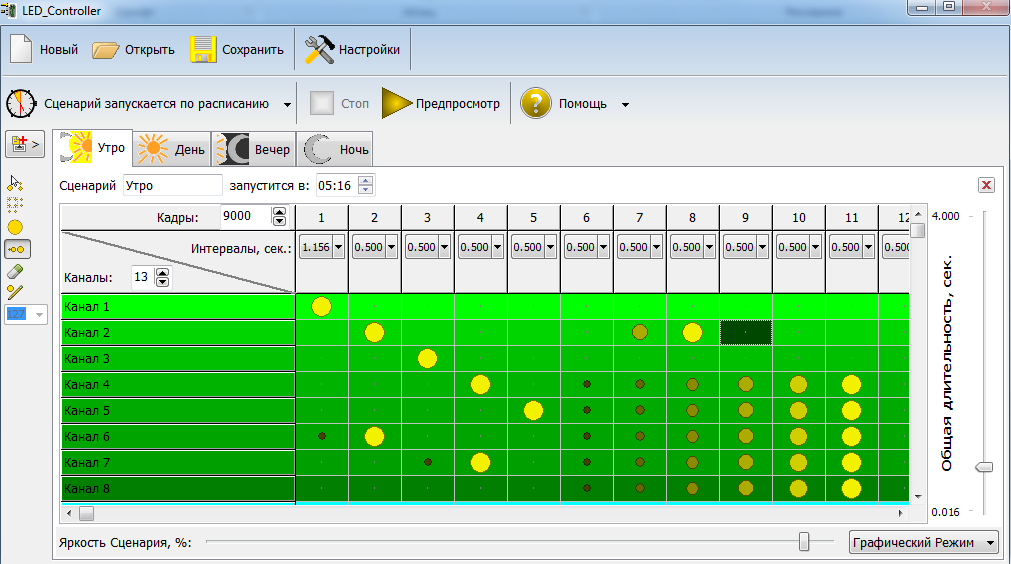1011x564 pixels.
Task: Select the gradient dots fade tool
Action: (17, 249)
